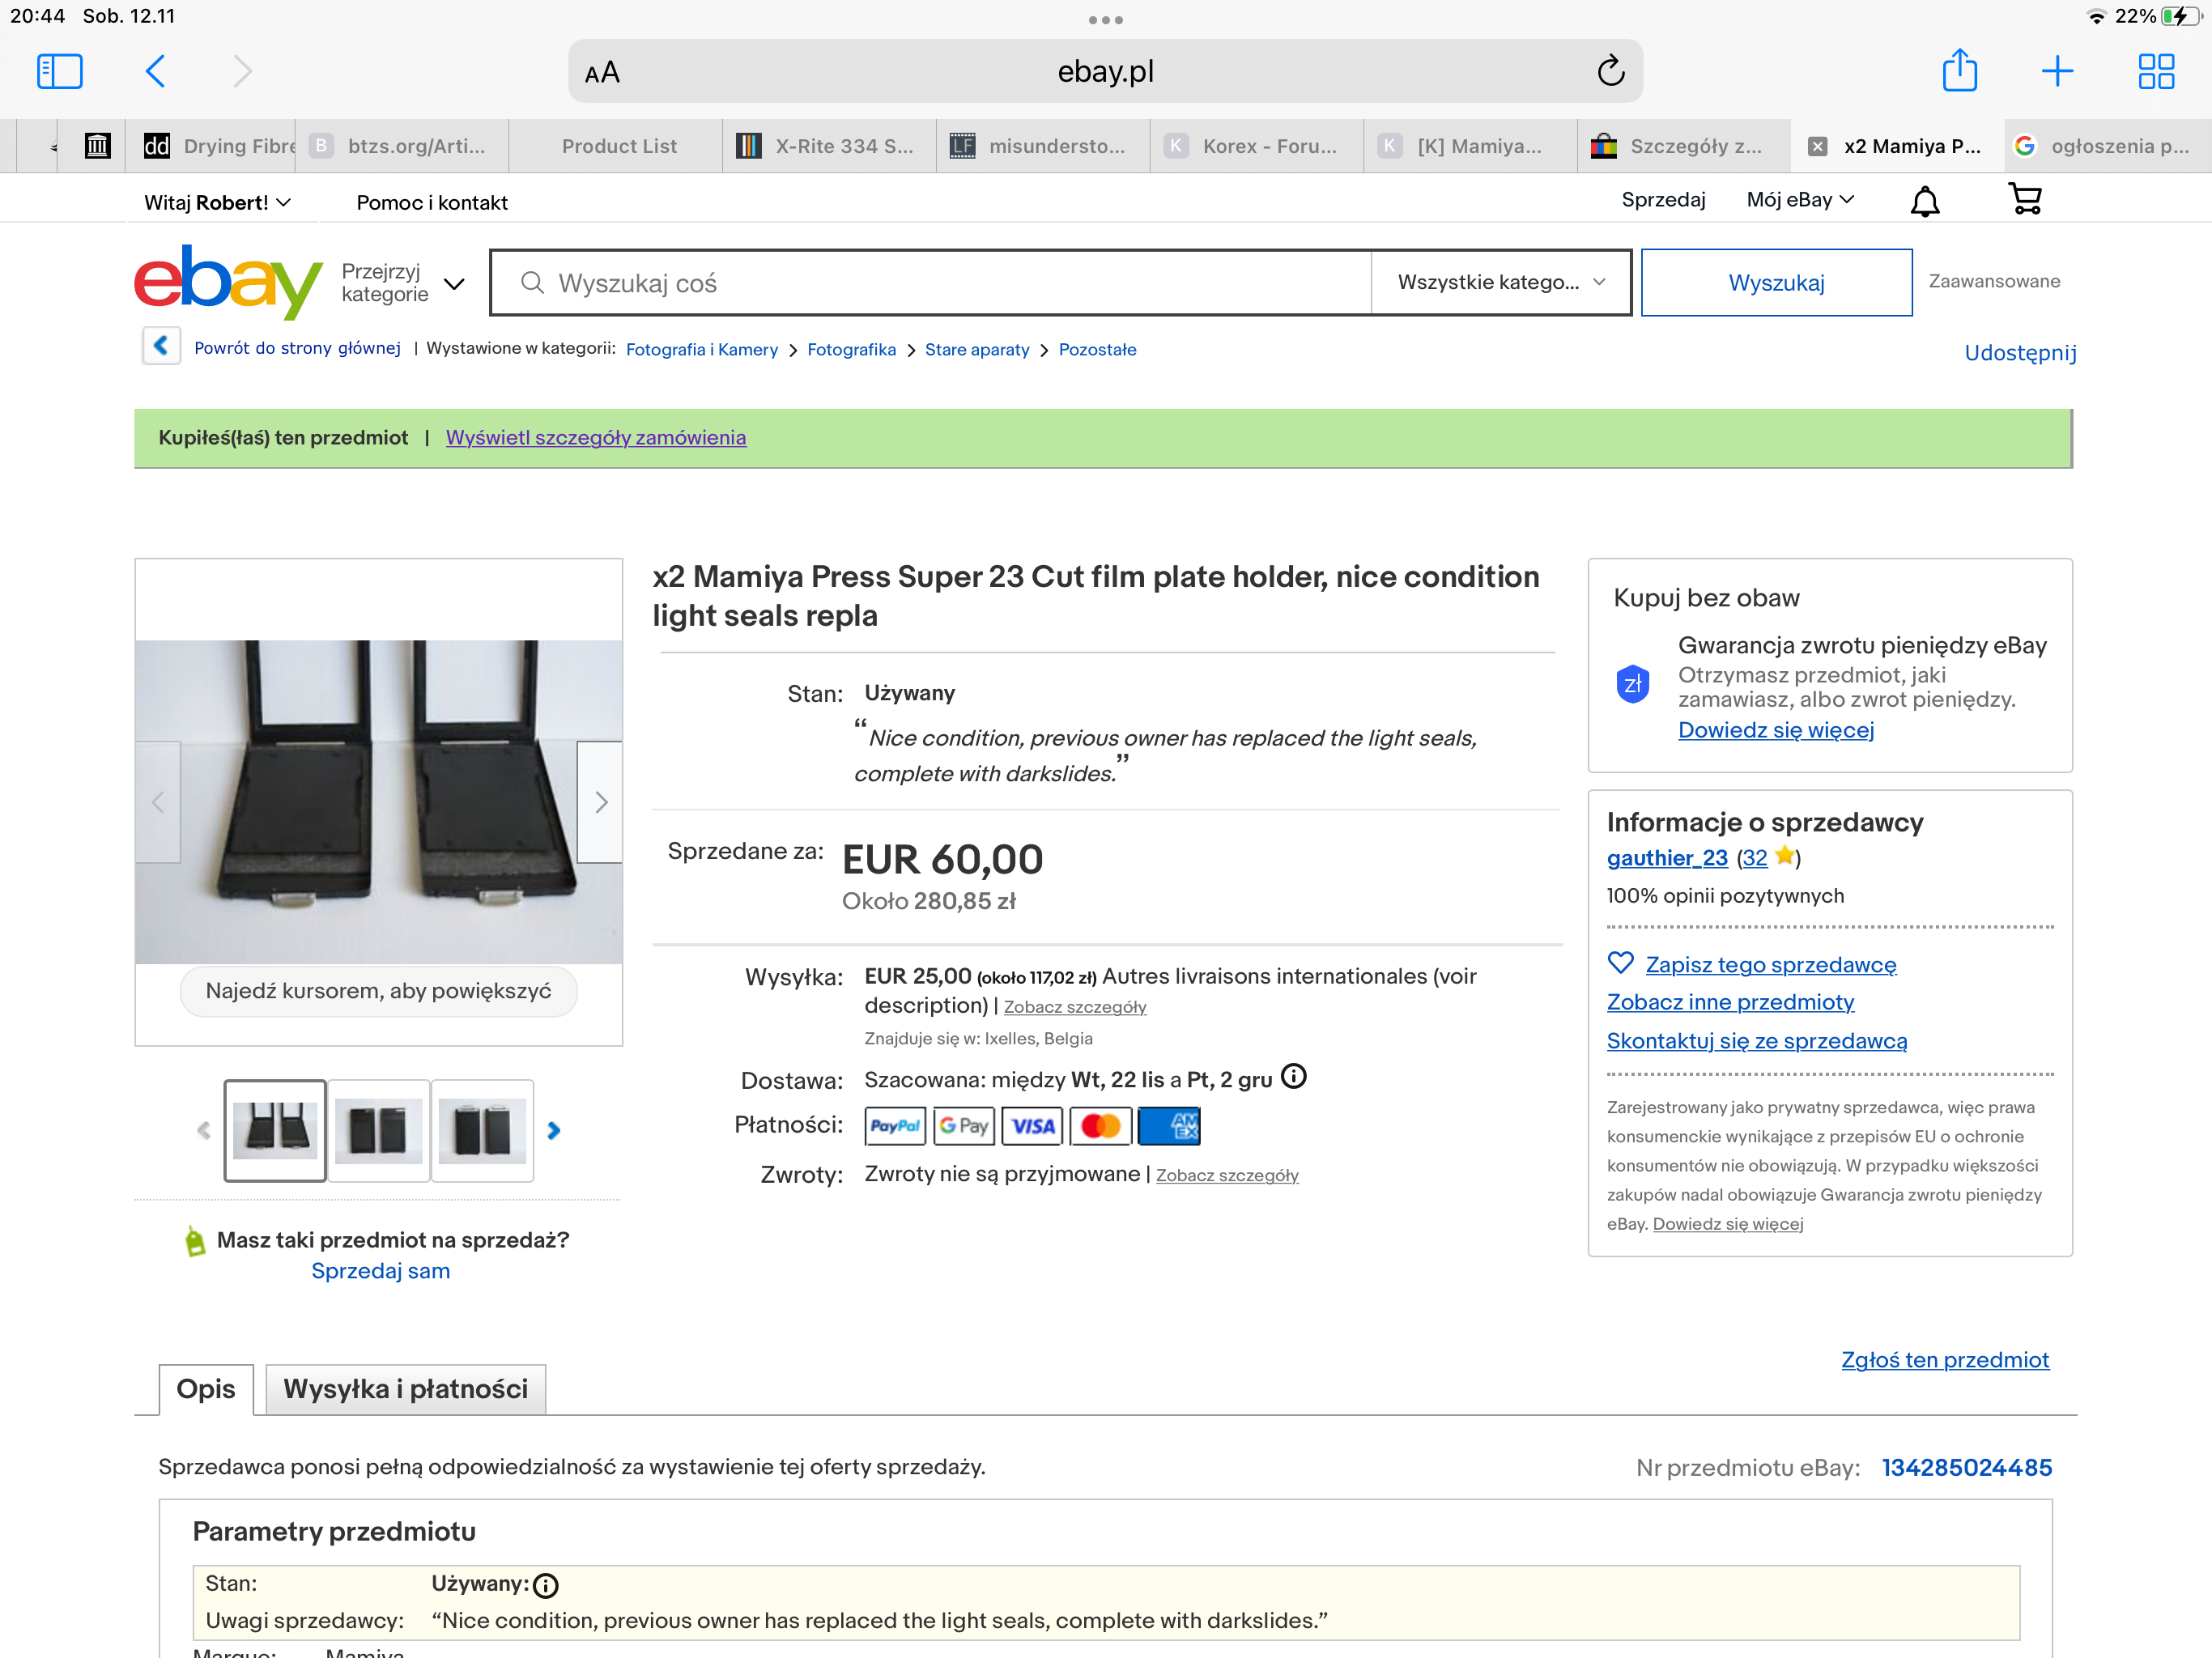Expand Wszystkie kategorie dropdown
2212x1658 pixels.
pos(1500,282)
